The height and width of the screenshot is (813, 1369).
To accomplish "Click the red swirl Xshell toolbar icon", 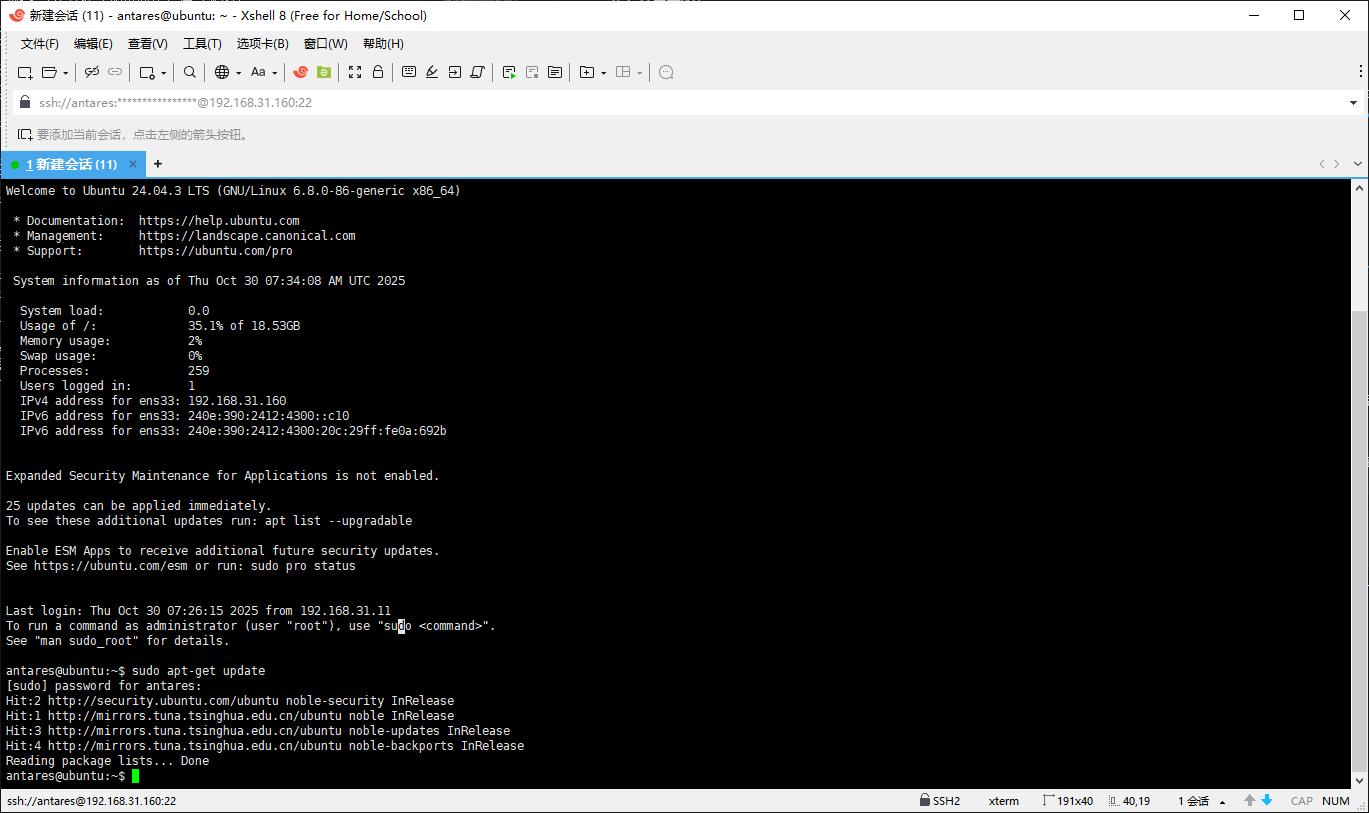I will 301,72.
